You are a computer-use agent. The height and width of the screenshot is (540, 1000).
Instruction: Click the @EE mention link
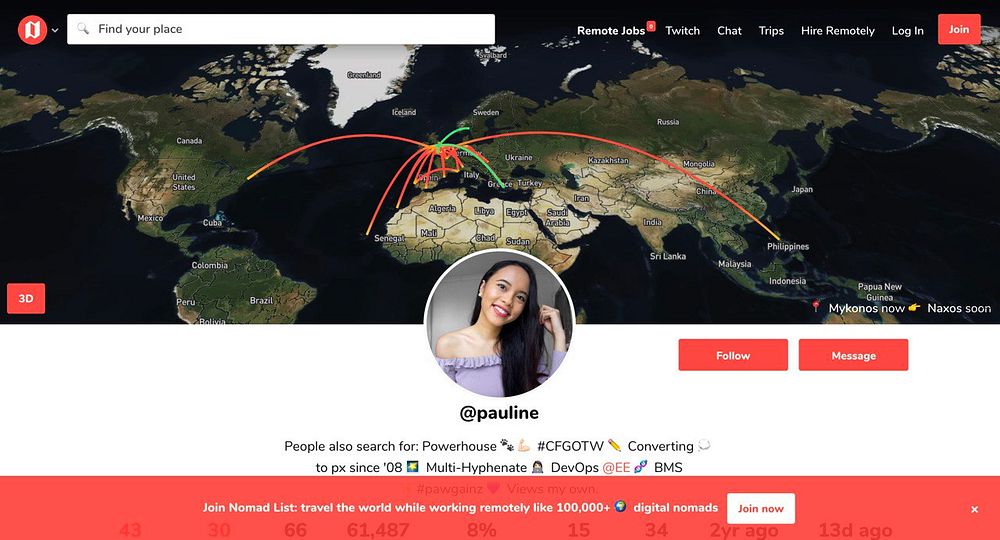(616, 467)
